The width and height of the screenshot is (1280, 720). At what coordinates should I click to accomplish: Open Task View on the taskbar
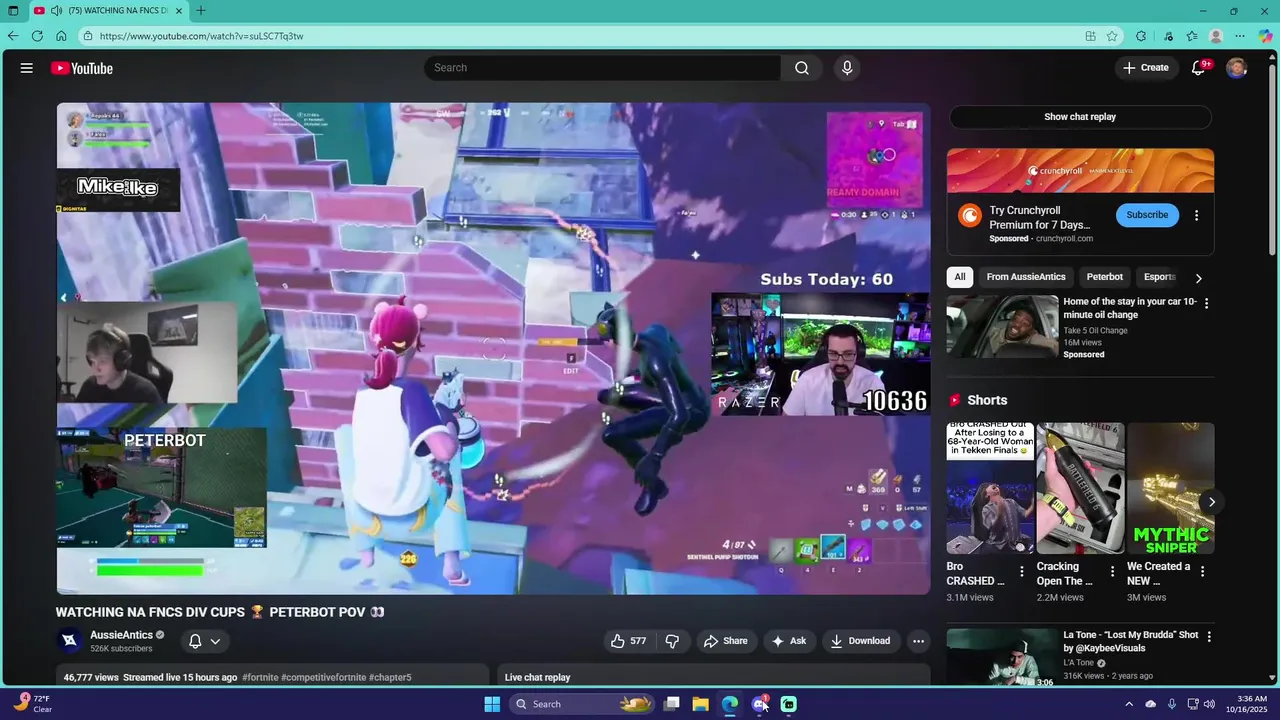point(672,704)
